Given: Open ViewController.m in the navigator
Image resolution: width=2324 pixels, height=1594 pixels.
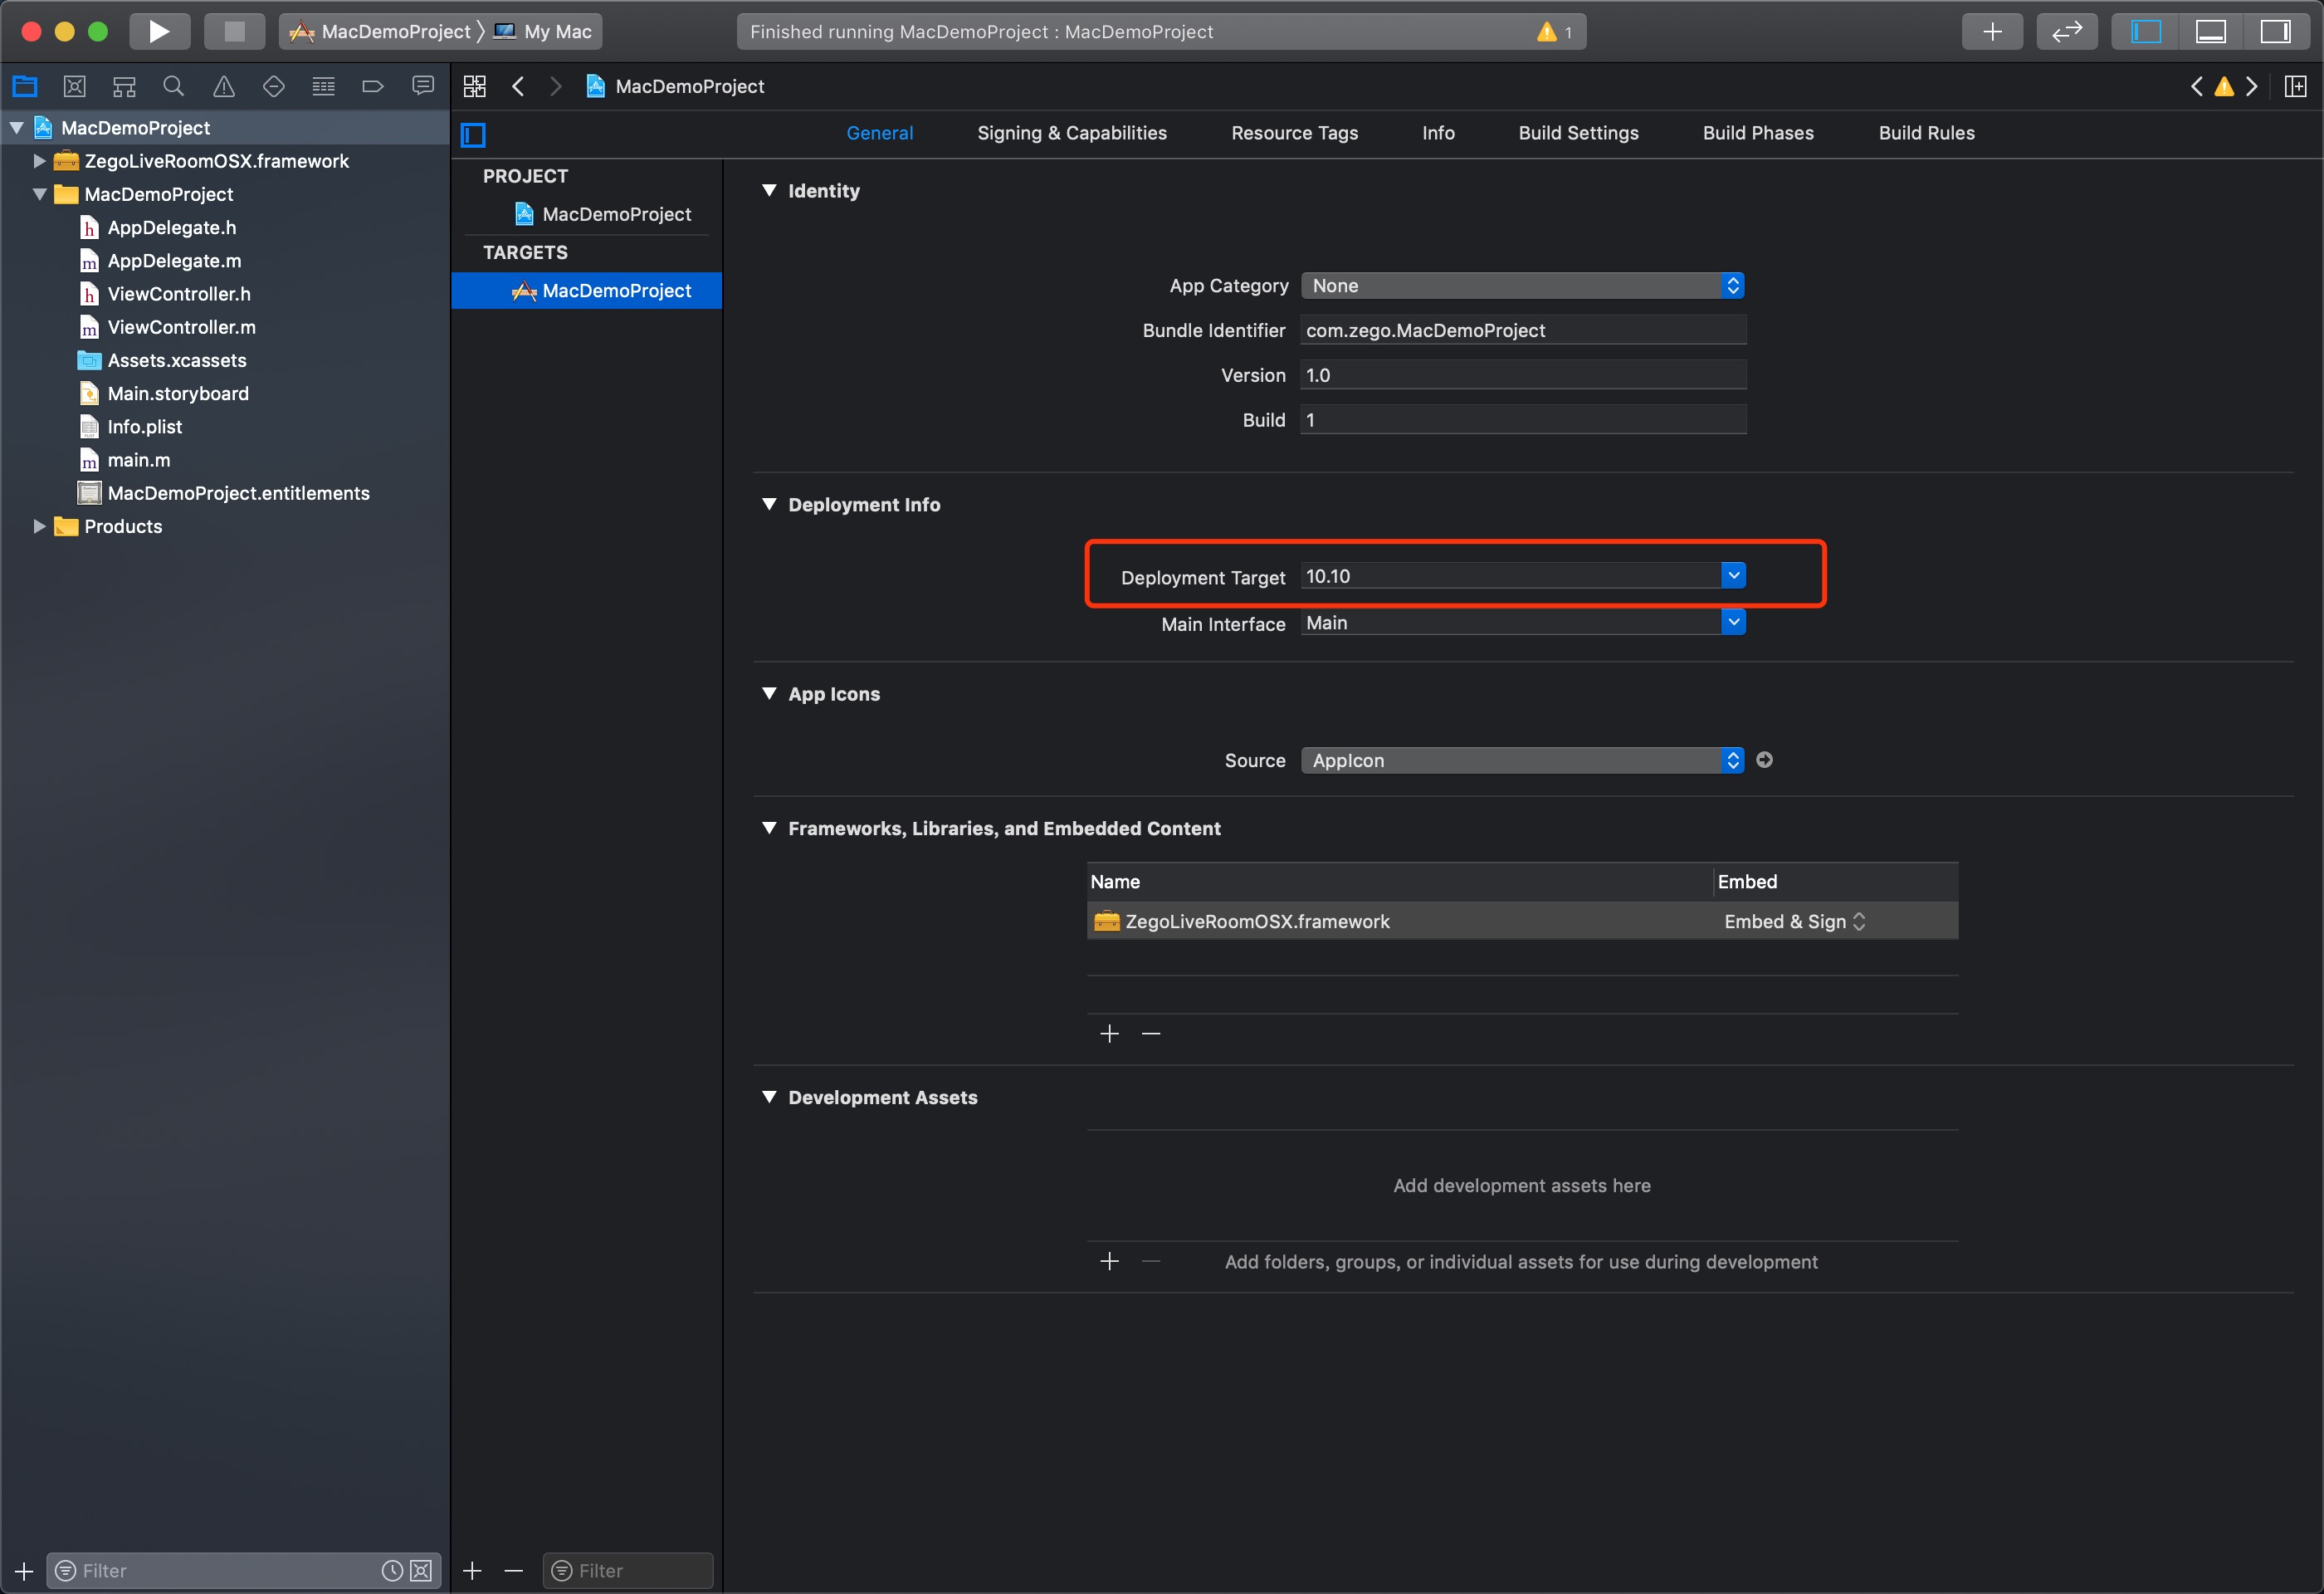Looking at the screenshot, I should [181, 327].
